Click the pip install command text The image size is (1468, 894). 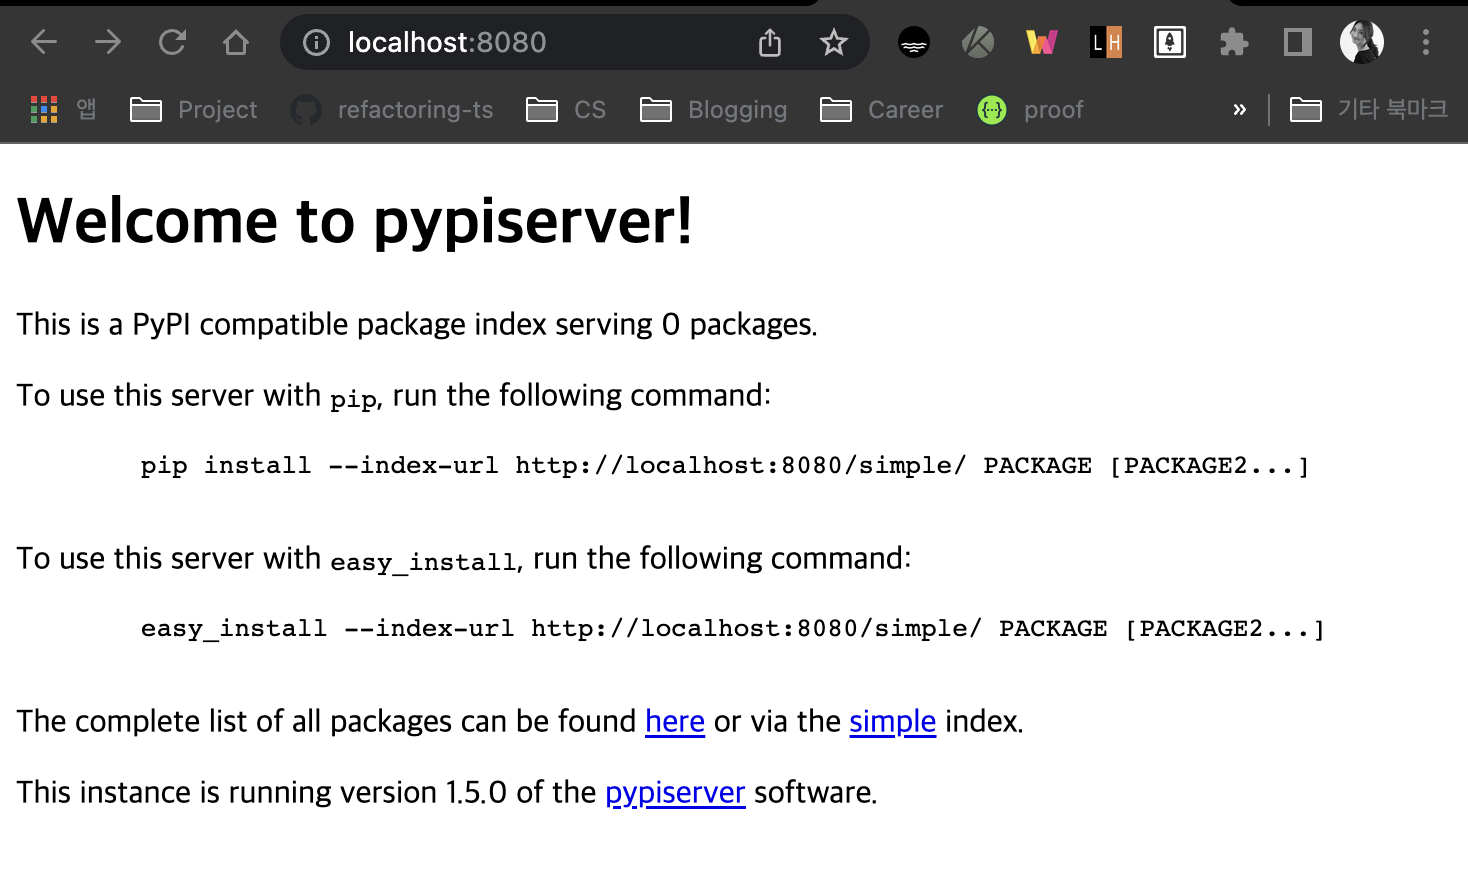tap(725, 466)
